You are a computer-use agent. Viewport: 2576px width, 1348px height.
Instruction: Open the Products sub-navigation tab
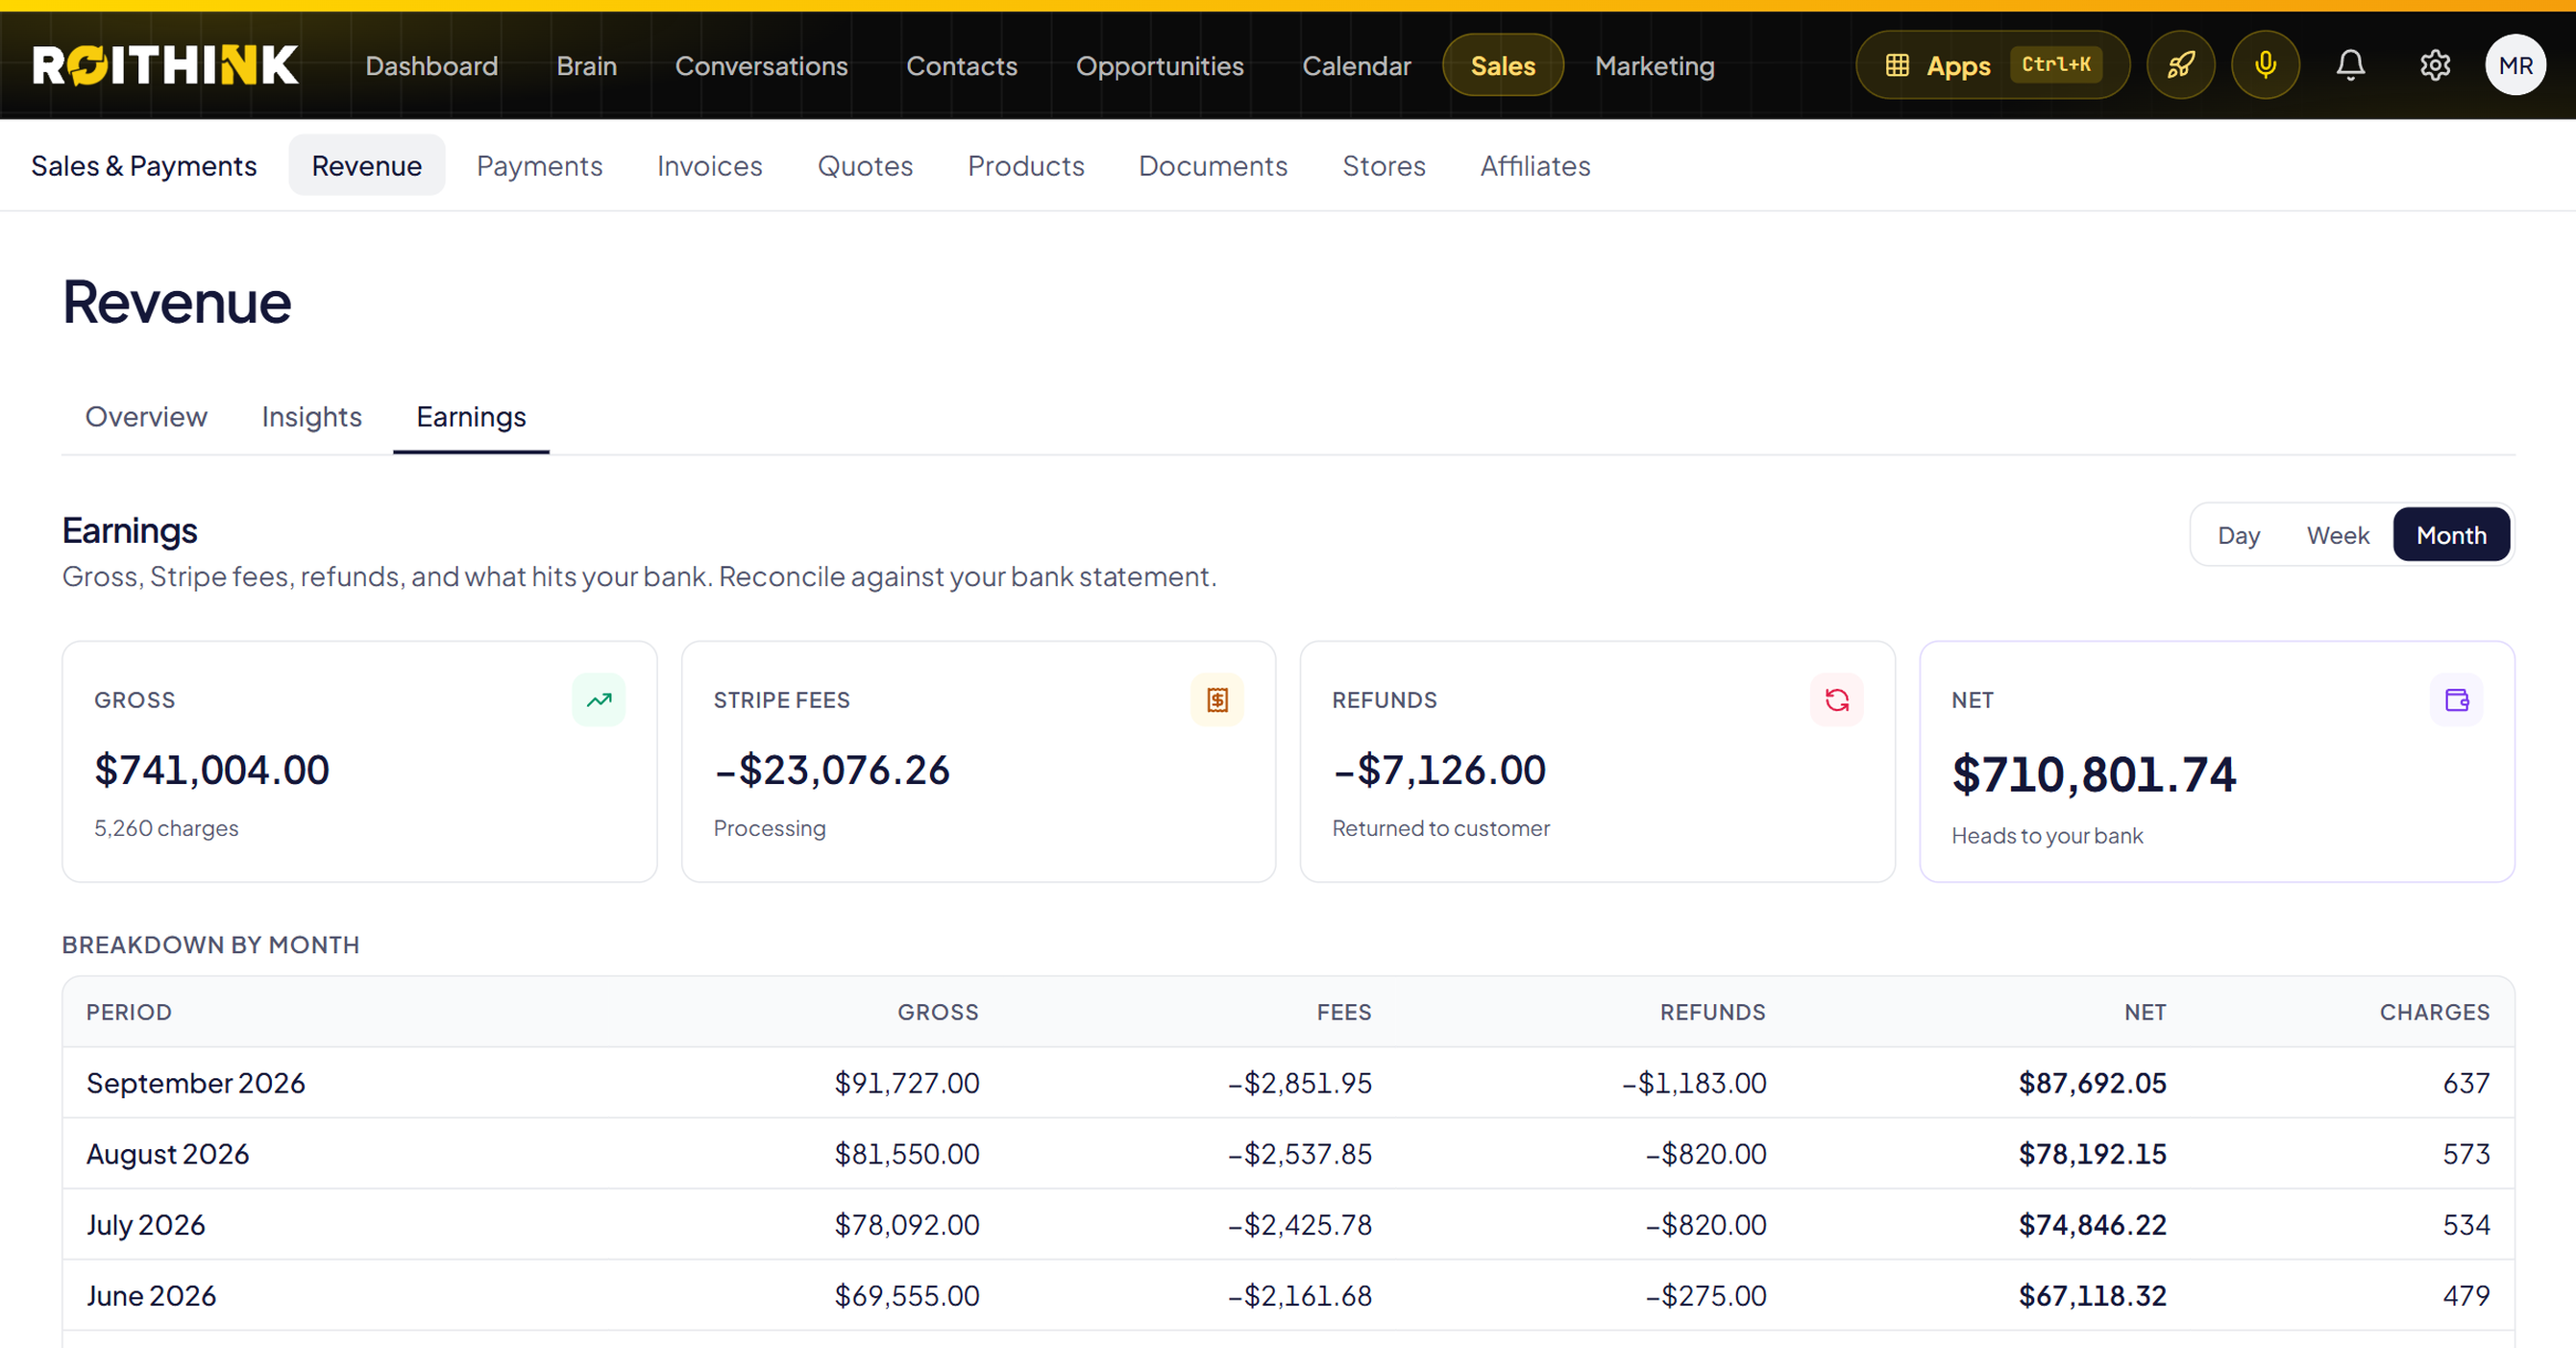tap(1026, 166)
